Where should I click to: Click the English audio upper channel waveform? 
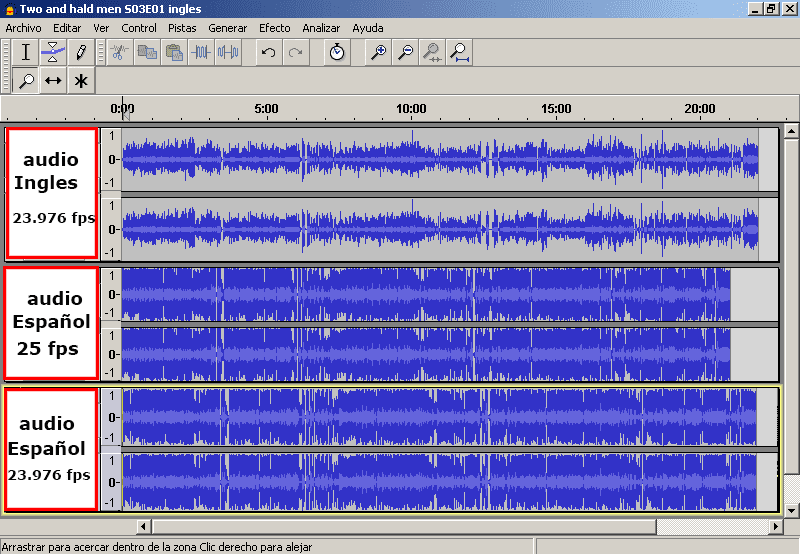[x=440, y=160]
